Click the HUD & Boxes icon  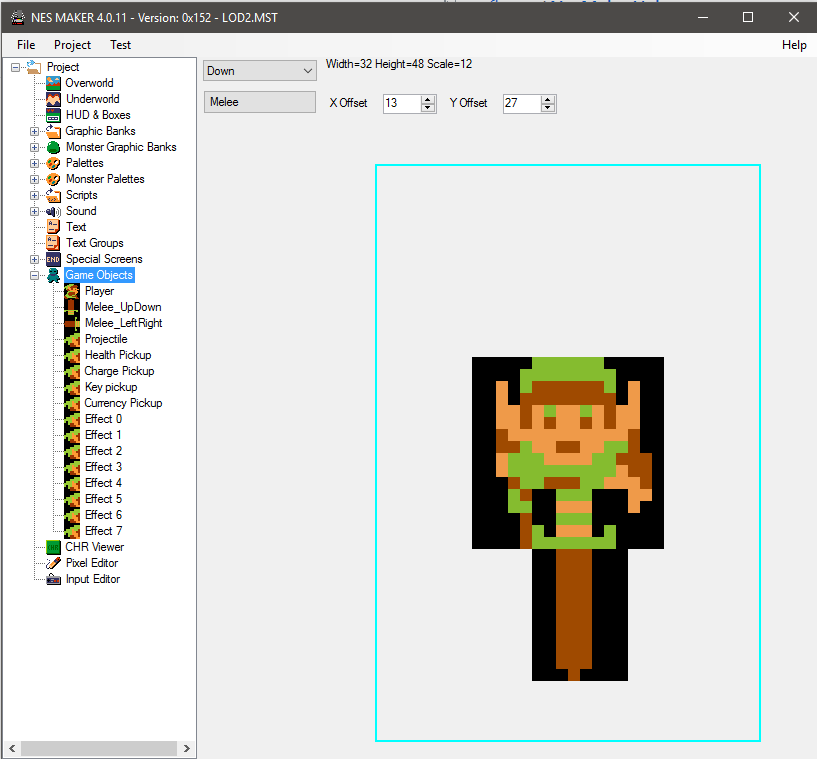tap(53, 115)
